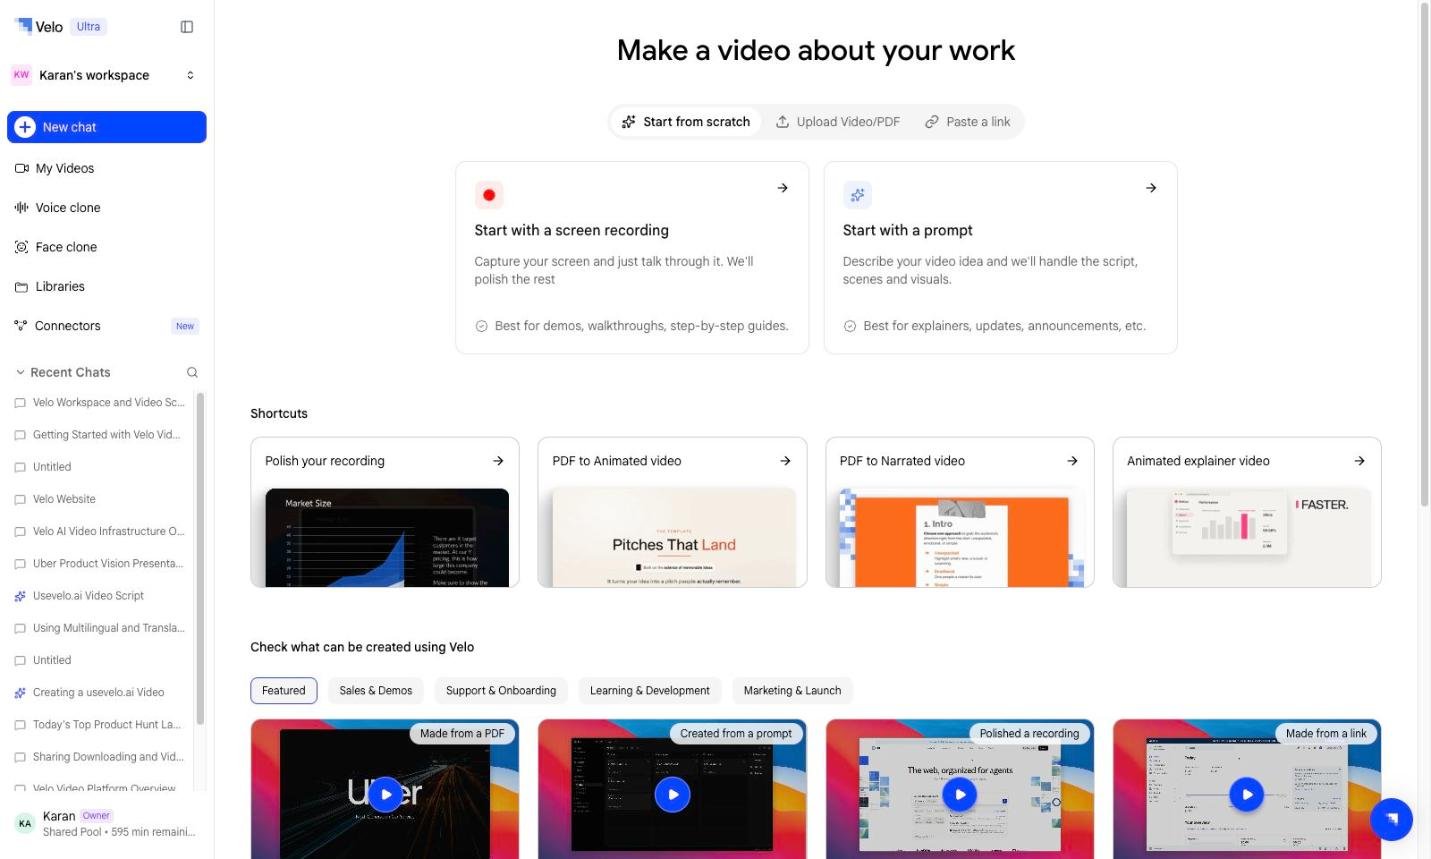Open Connectors
Viewport: 1431px width, 859px height.
point(106,326)
